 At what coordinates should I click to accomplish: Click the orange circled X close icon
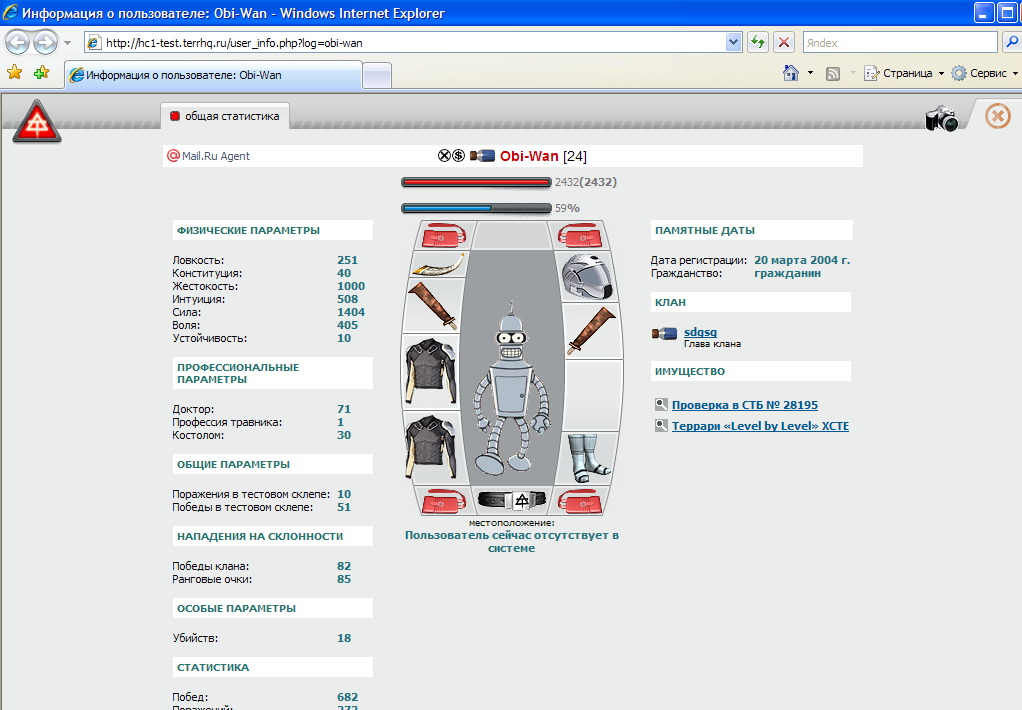point(997,117)
